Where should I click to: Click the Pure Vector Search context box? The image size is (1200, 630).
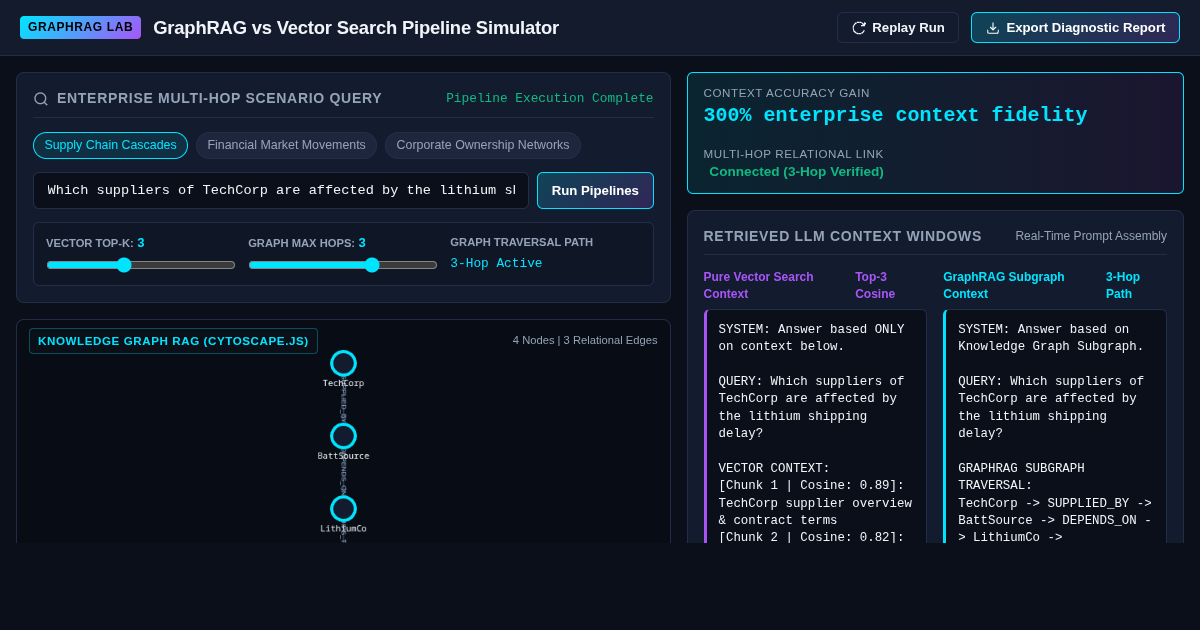click(815, 426)
